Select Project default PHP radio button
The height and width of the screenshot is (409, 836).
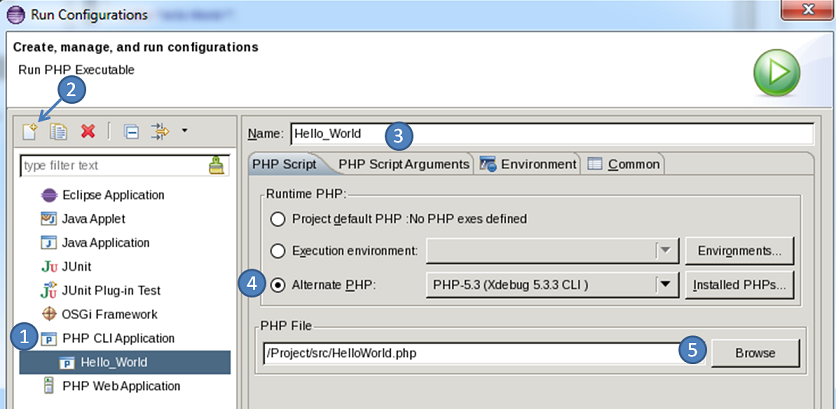[x=278, y=219]
